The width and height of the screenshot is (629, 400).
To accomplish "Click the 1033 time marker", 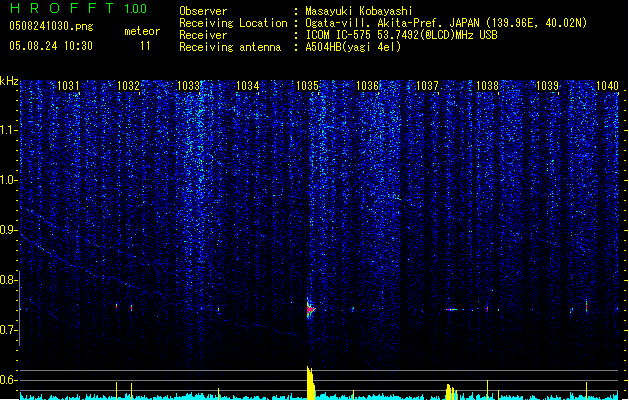I will [x=188, y=86].
